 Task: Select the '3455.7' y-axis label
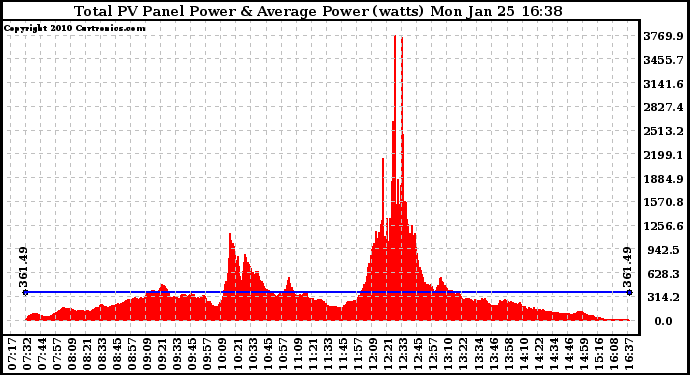pos(663,60)
